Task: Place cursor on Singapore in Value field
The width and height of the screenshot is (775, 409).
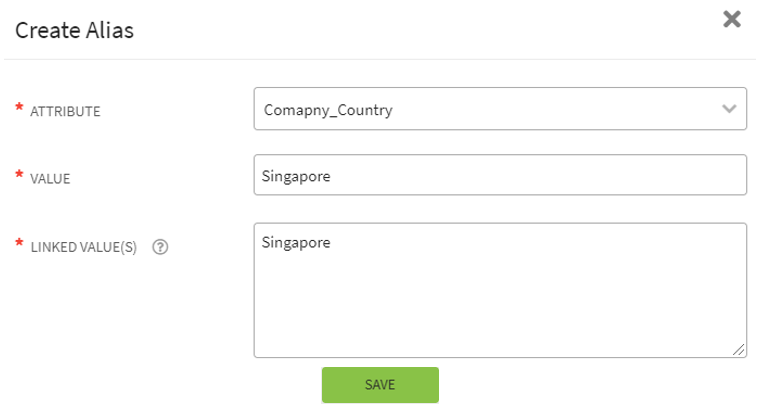Action: [296, 176]
